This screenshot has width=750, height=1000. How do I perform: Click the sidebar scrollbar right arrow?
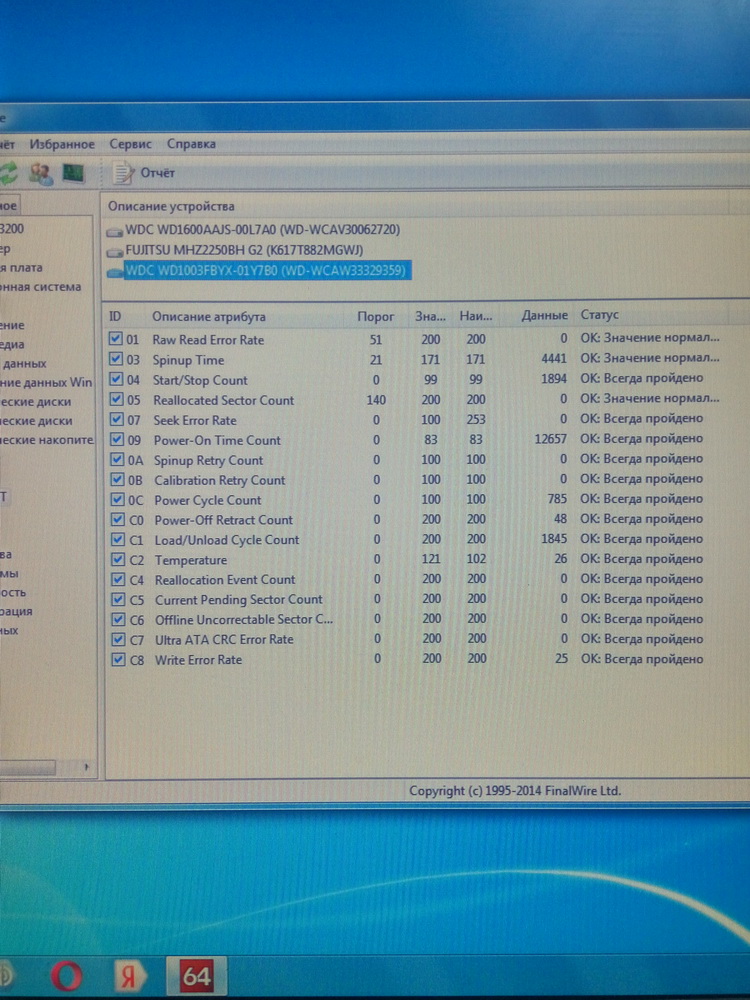87,767
